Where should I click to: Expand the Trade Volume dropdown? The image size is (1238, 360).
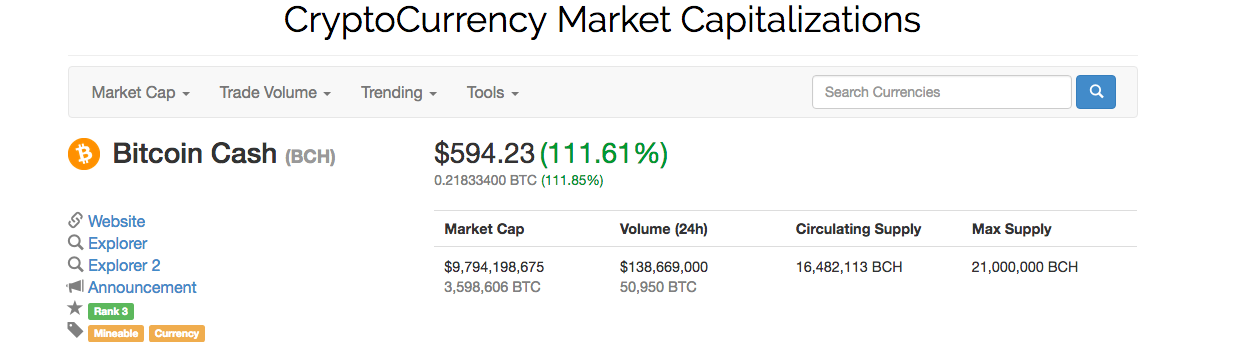[275, 92]
